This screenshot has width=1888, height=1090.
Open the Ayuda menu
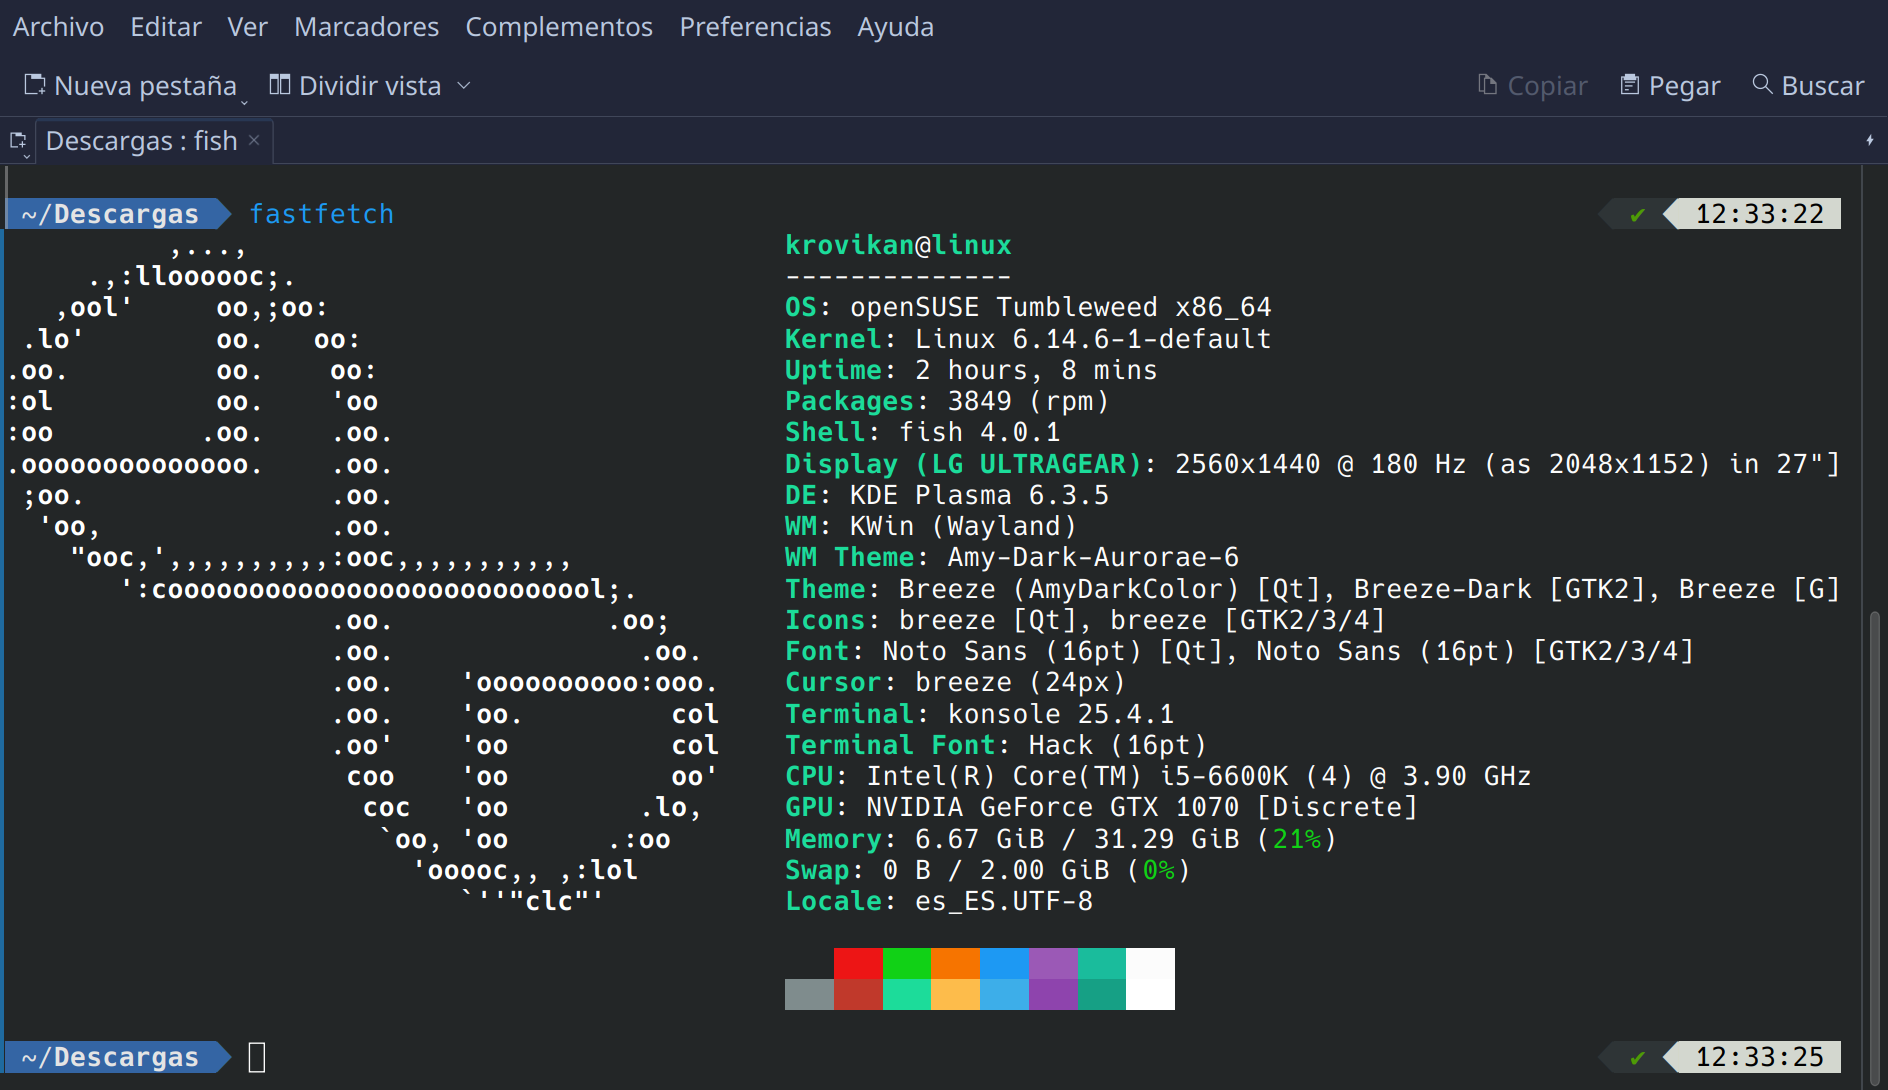[x=895, y=27]
